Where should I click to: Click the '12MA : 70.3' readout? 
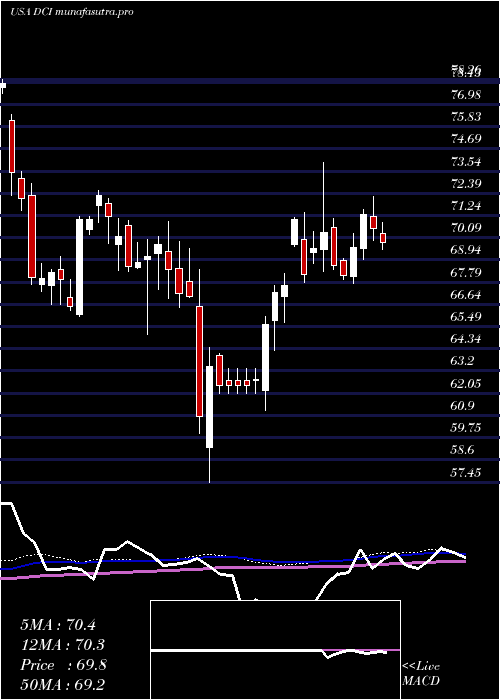click(x=63, y=645)
